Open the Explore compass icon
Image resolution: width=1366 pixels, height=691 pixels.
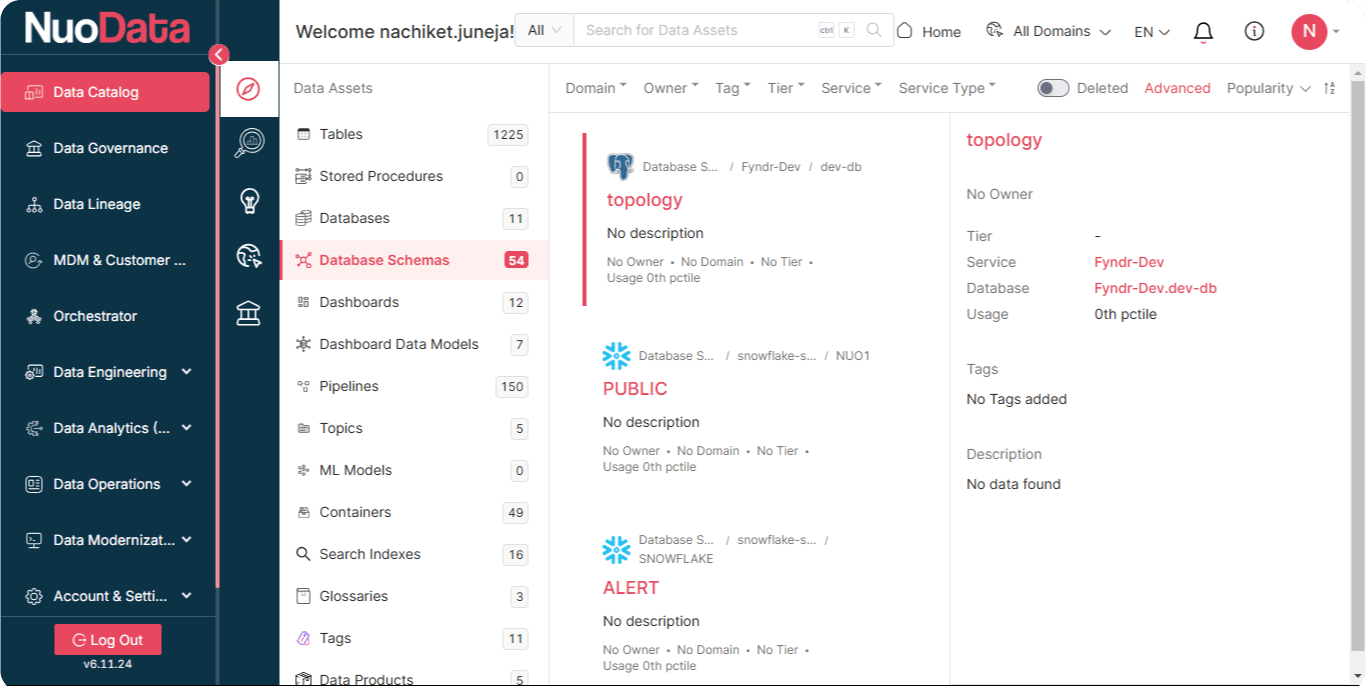[x=248, y=89]
